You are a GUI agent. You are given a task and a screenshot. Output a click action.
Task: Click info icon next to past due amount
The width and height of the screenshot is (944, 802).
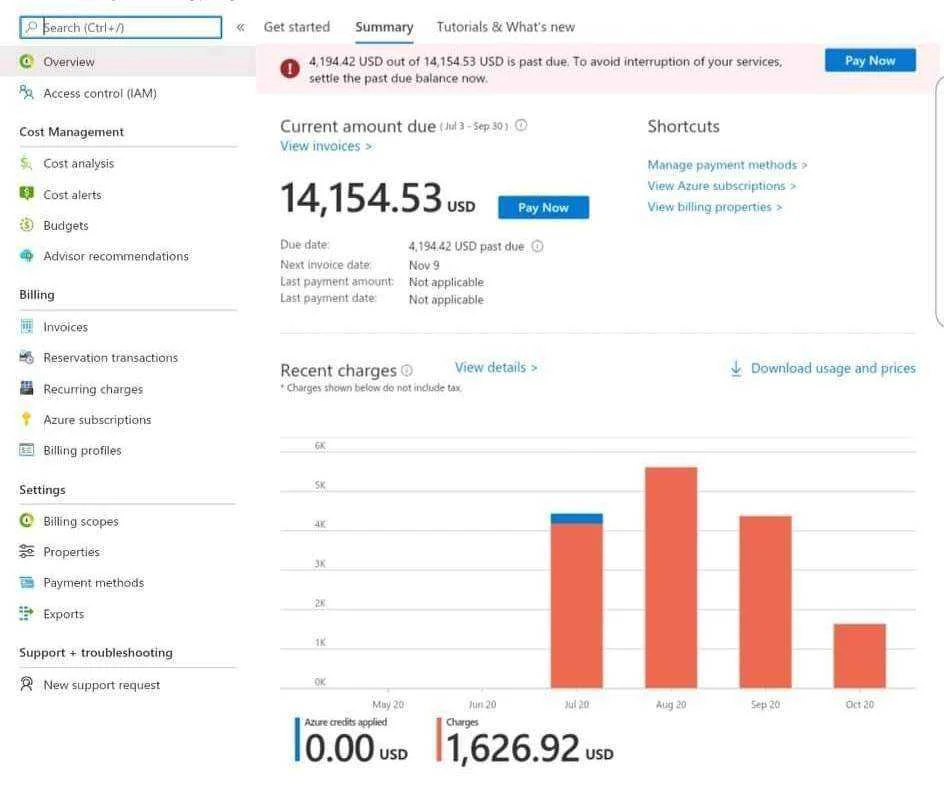pyautogui.click(x=538, y=246)
